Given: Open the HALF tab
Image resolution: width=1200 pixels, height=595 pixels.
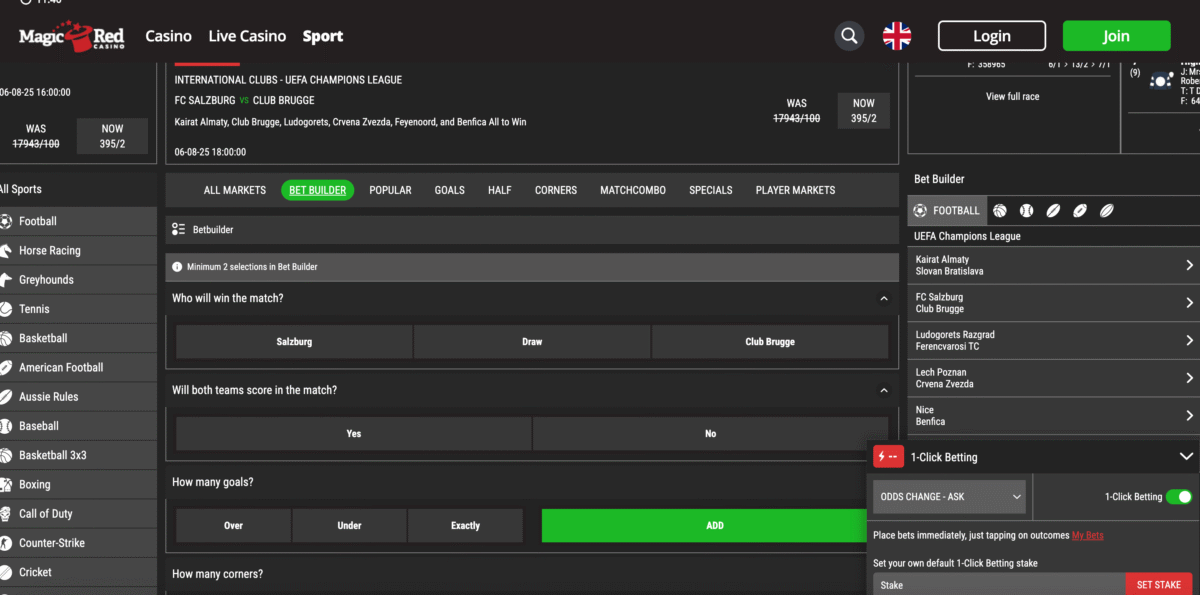Looking at the screenshot, I should point(500,190).
